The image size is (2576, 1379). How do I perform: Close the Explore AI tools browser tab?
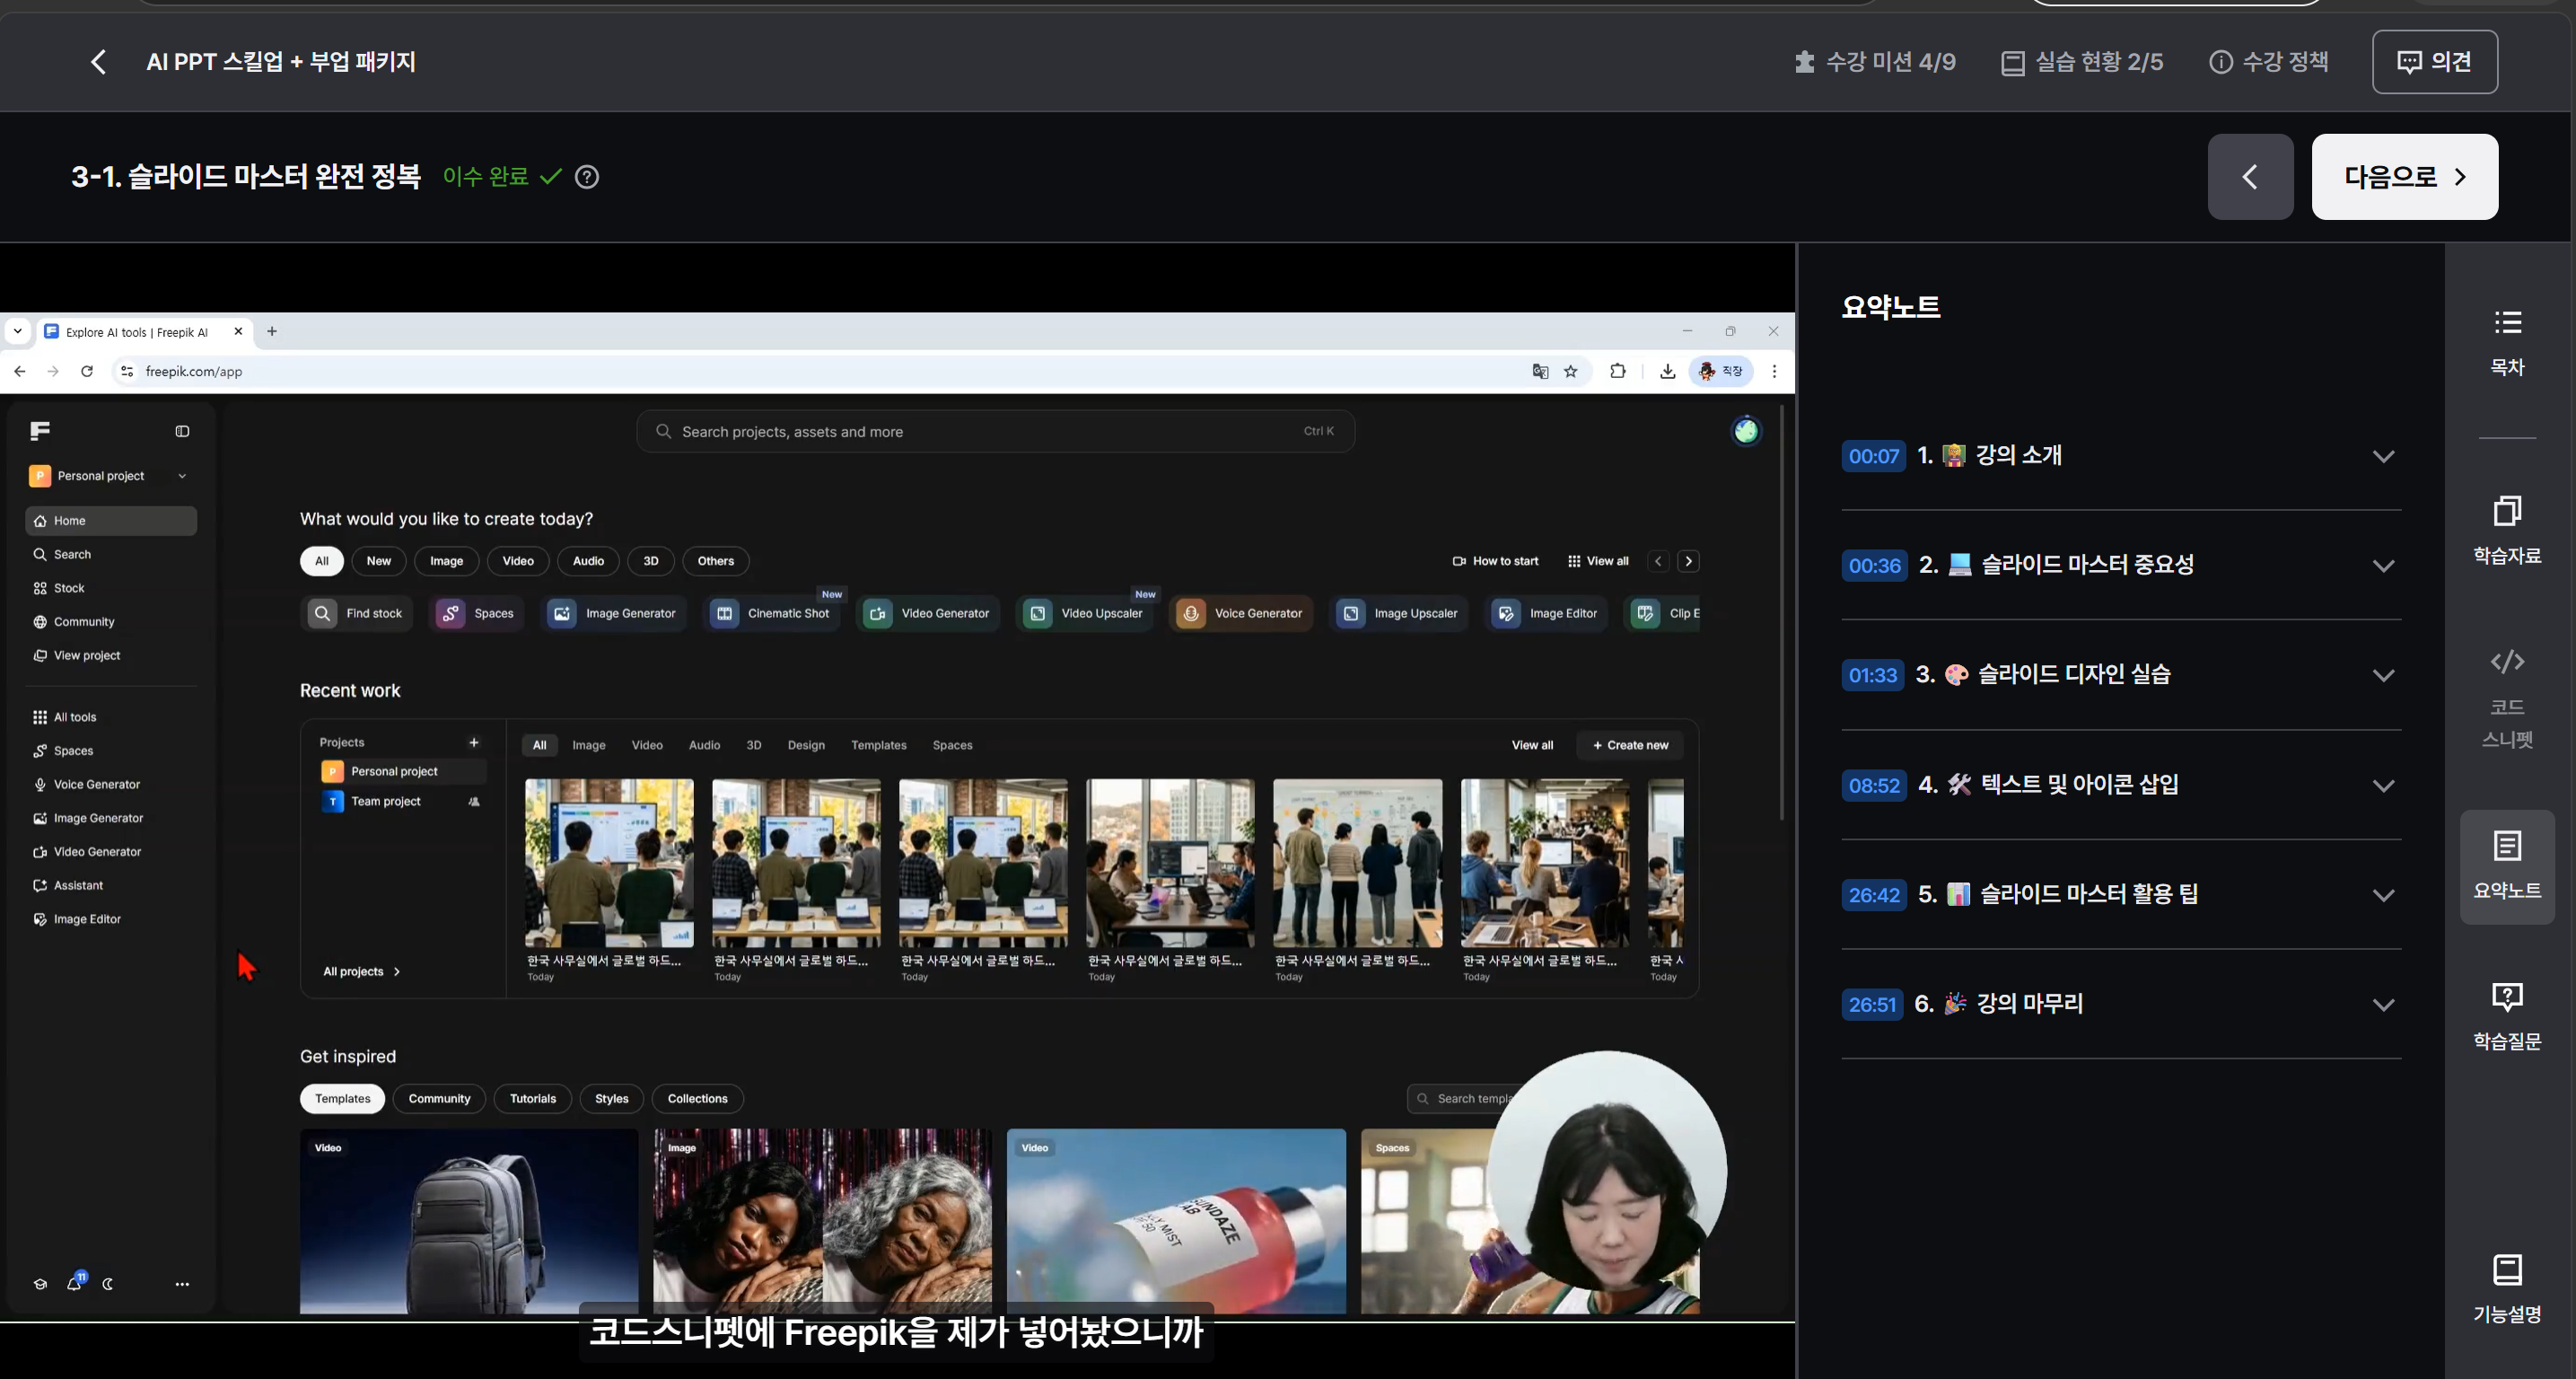pos(238,331)
